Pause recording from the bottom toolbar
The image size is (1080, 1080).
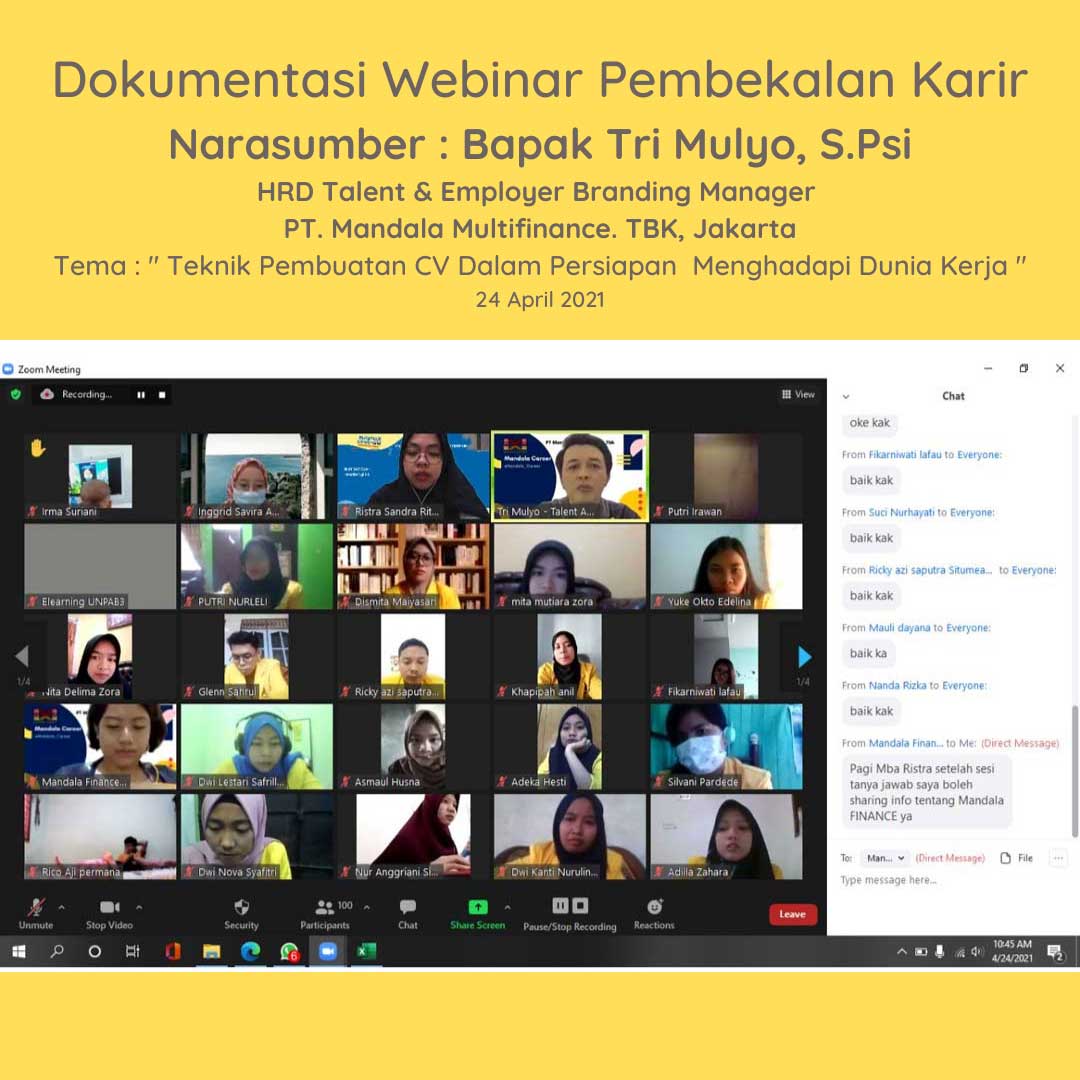point(560,906)
